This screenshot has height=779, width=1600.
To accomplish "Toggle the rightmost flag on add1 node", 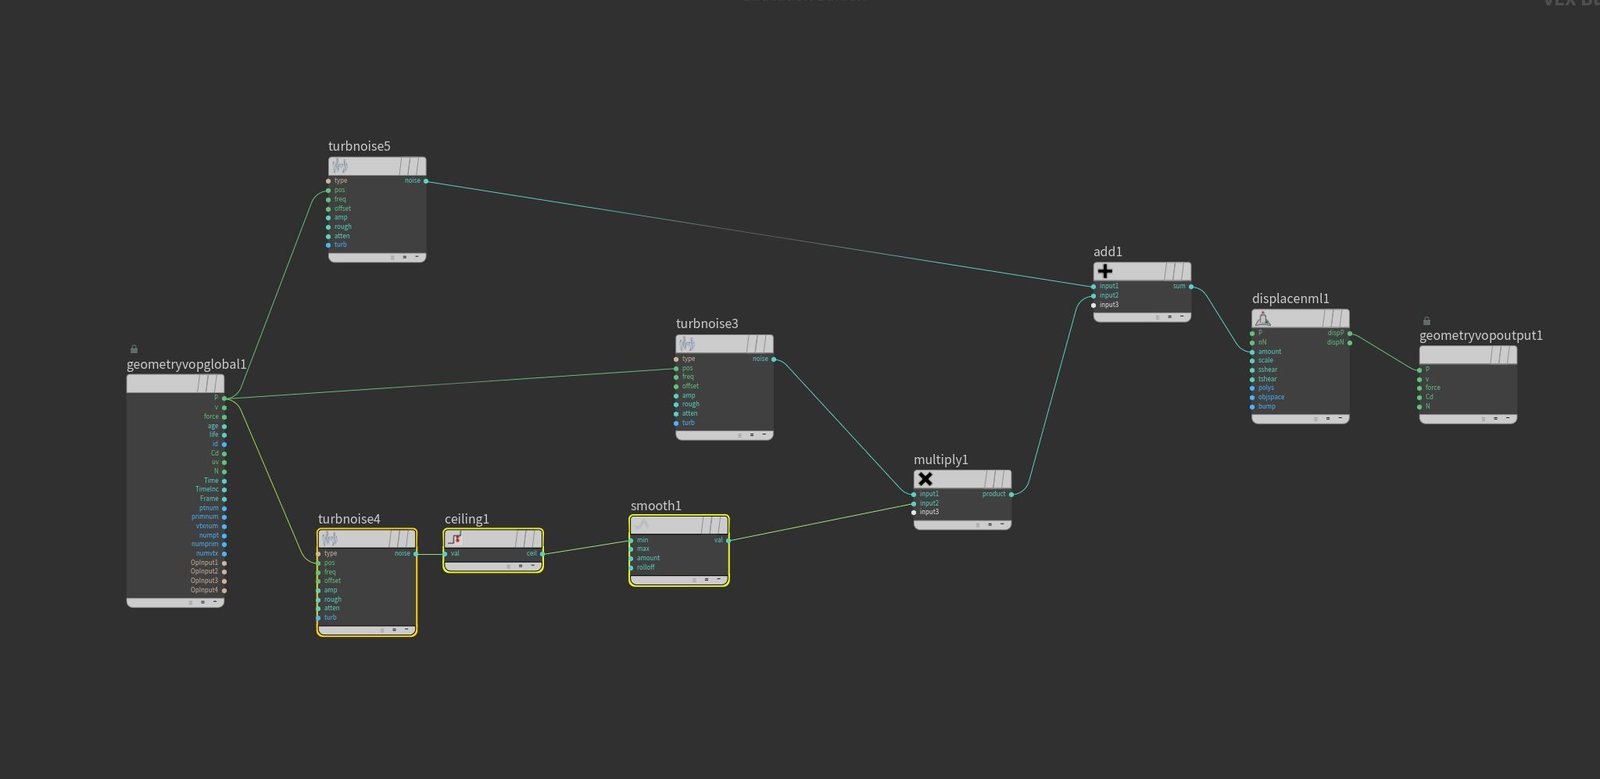I will [1183, 271].
